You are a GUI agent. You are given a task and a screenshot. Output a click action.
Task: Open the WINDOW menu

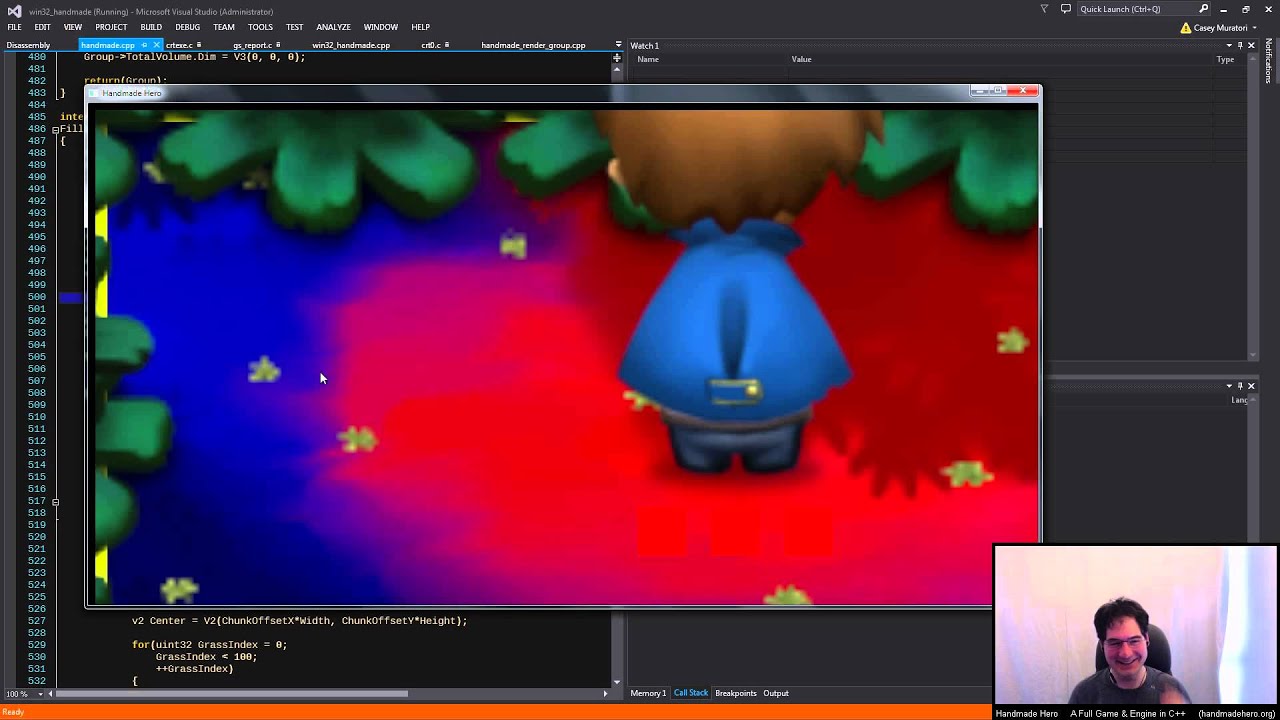pyautogui.click(x=381, y=27)
